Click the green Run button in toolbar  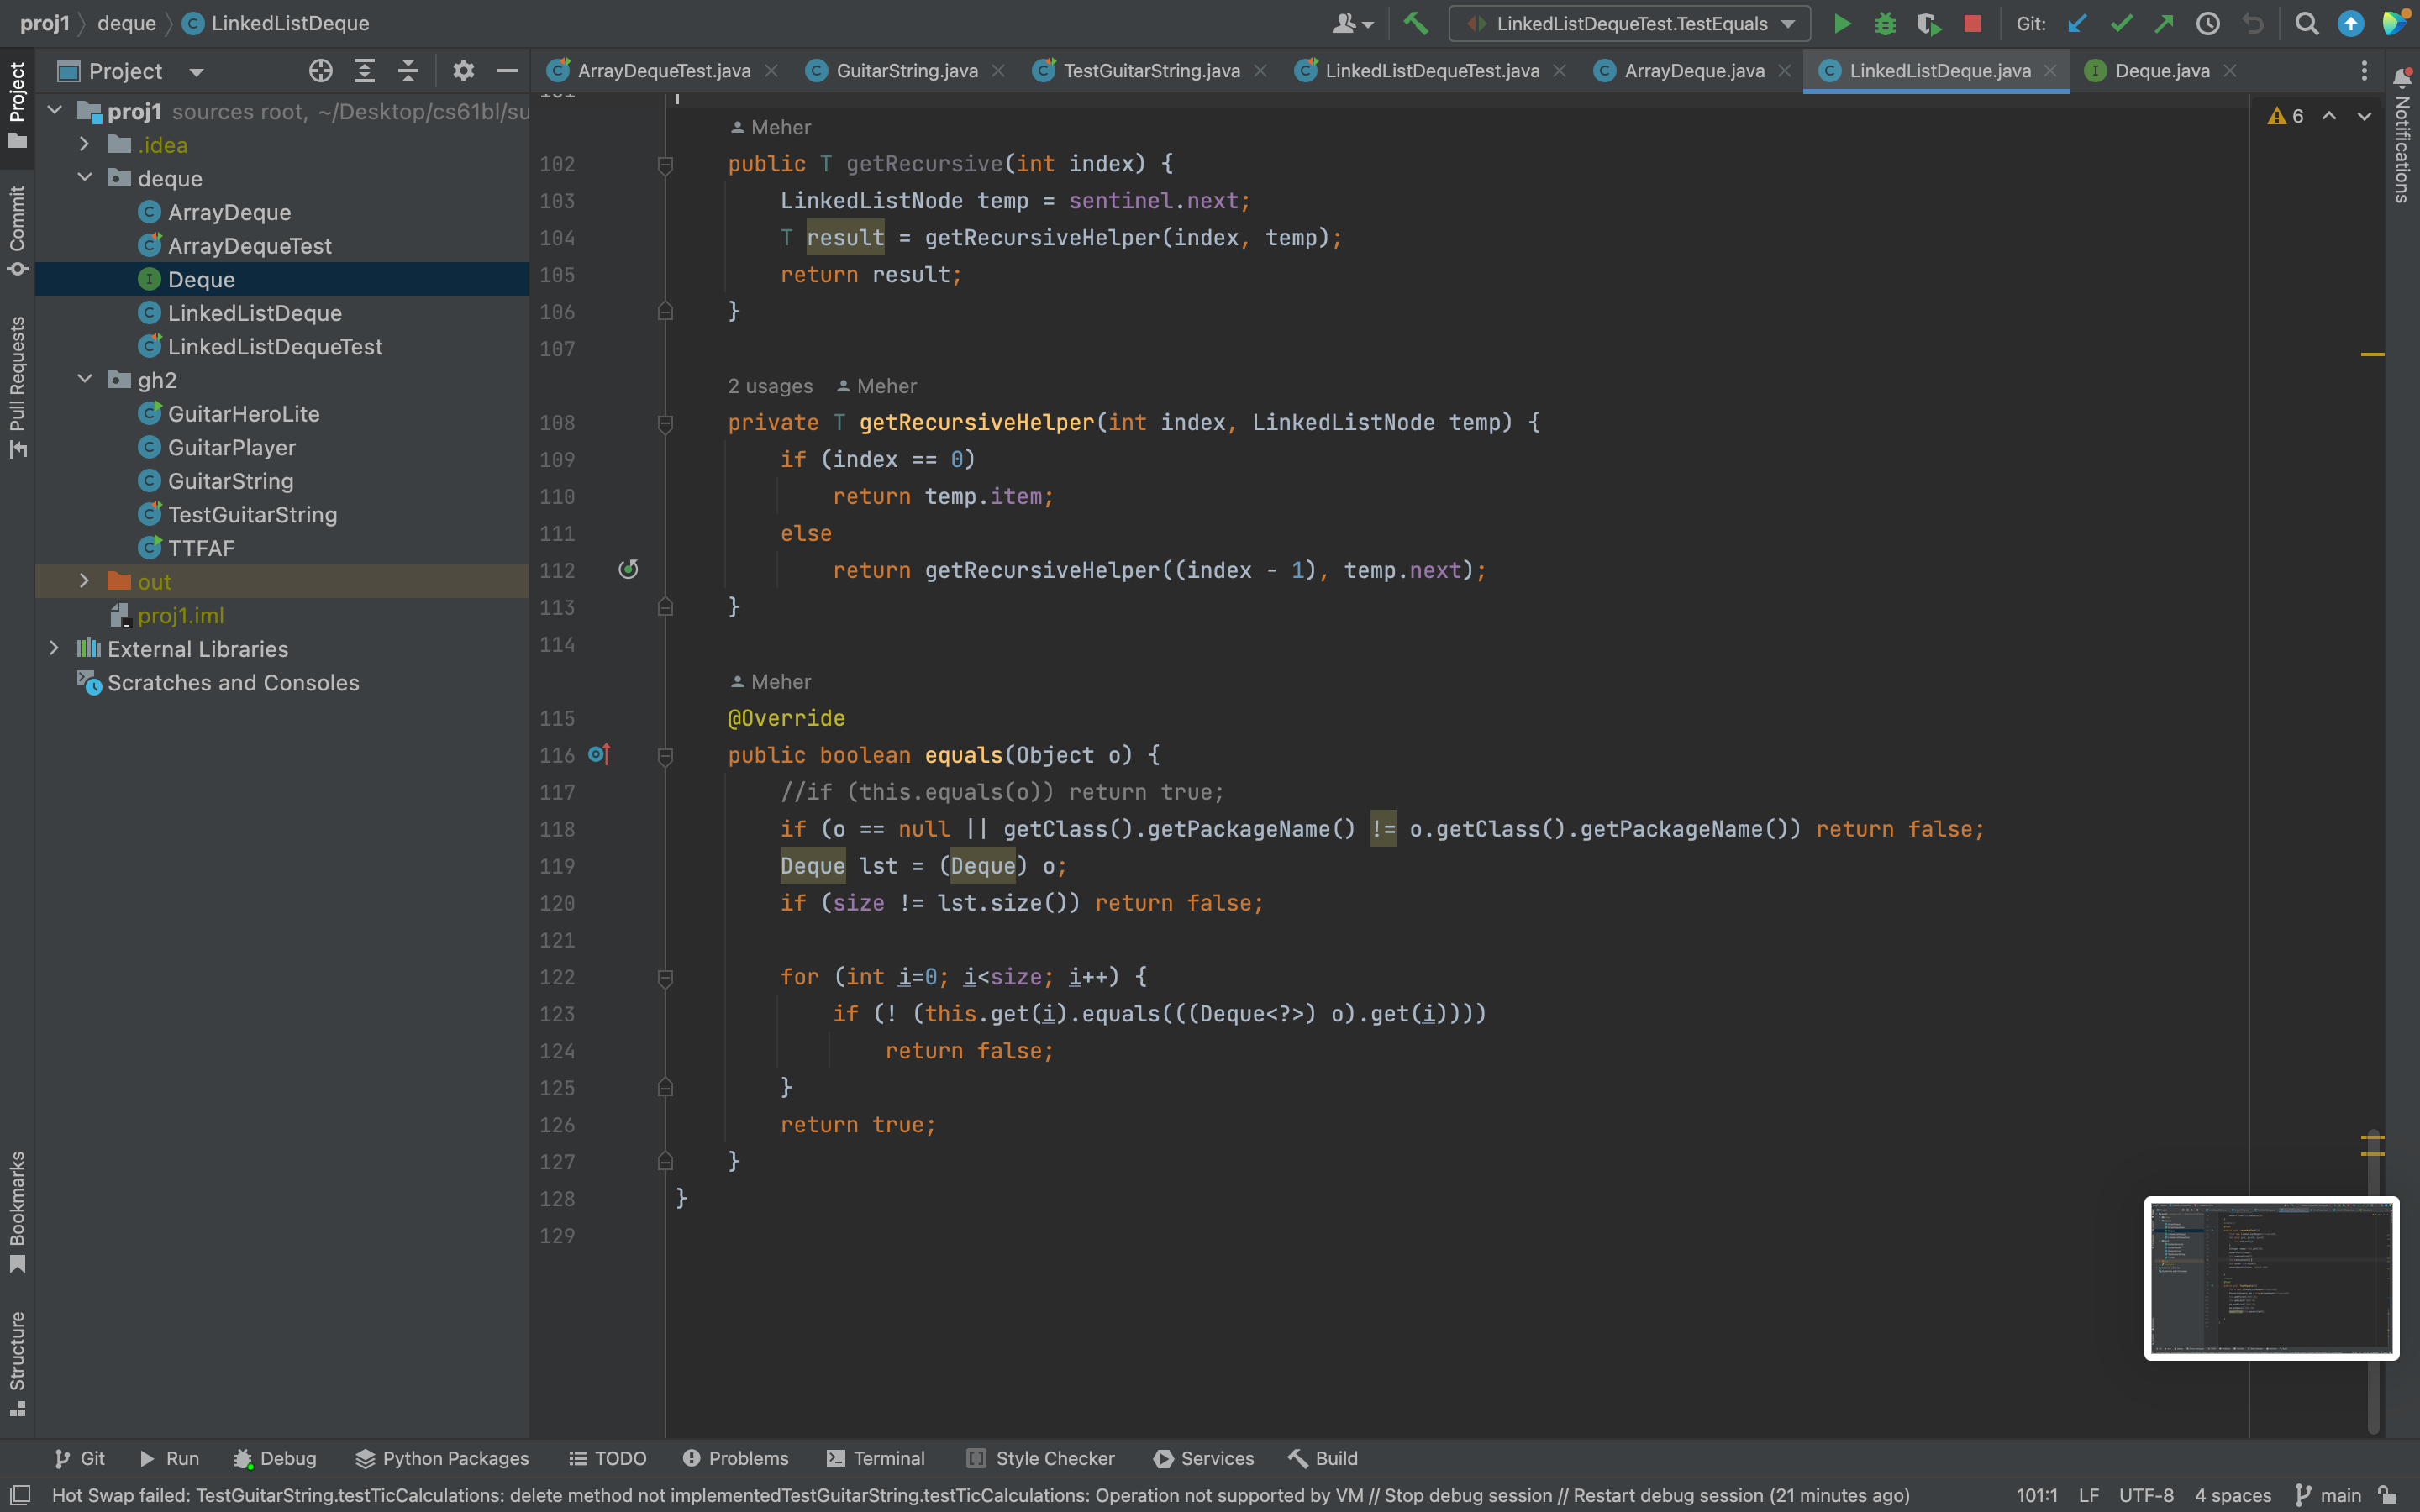coord(1841,24)
